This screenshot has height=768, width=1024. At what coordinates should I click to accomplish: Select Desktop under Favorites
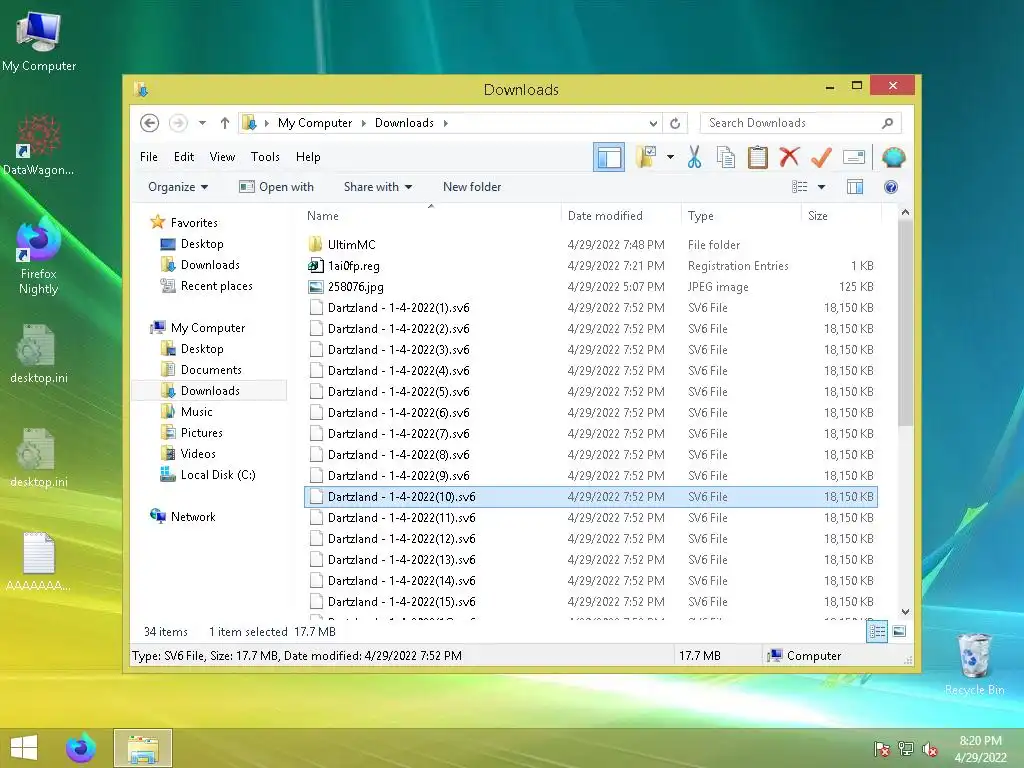pos(202,244)
